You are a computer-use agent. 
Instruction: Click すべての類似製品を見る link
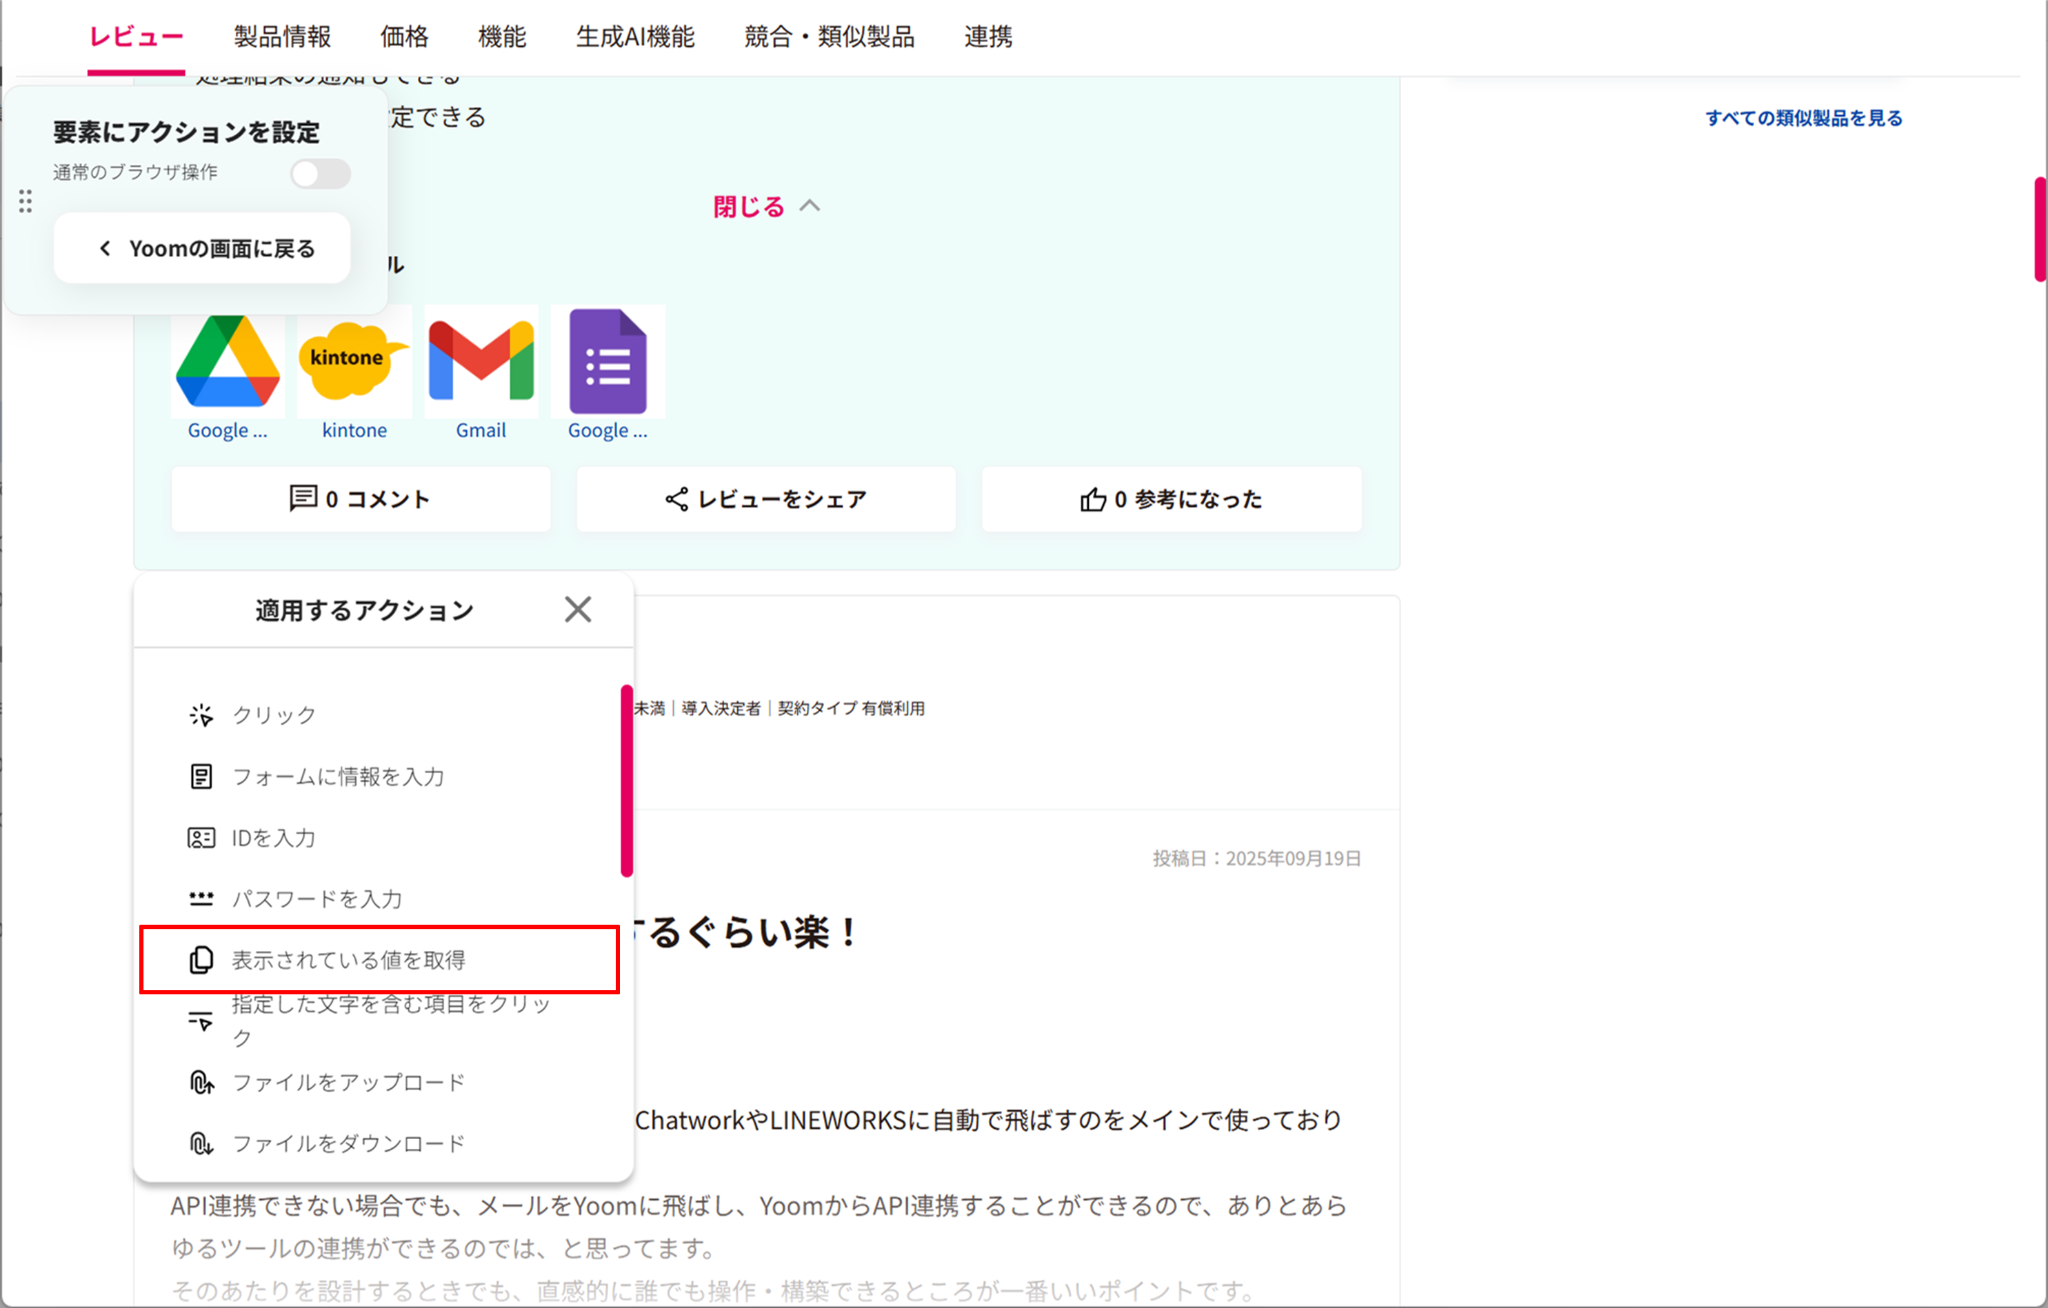(1803, 118)
